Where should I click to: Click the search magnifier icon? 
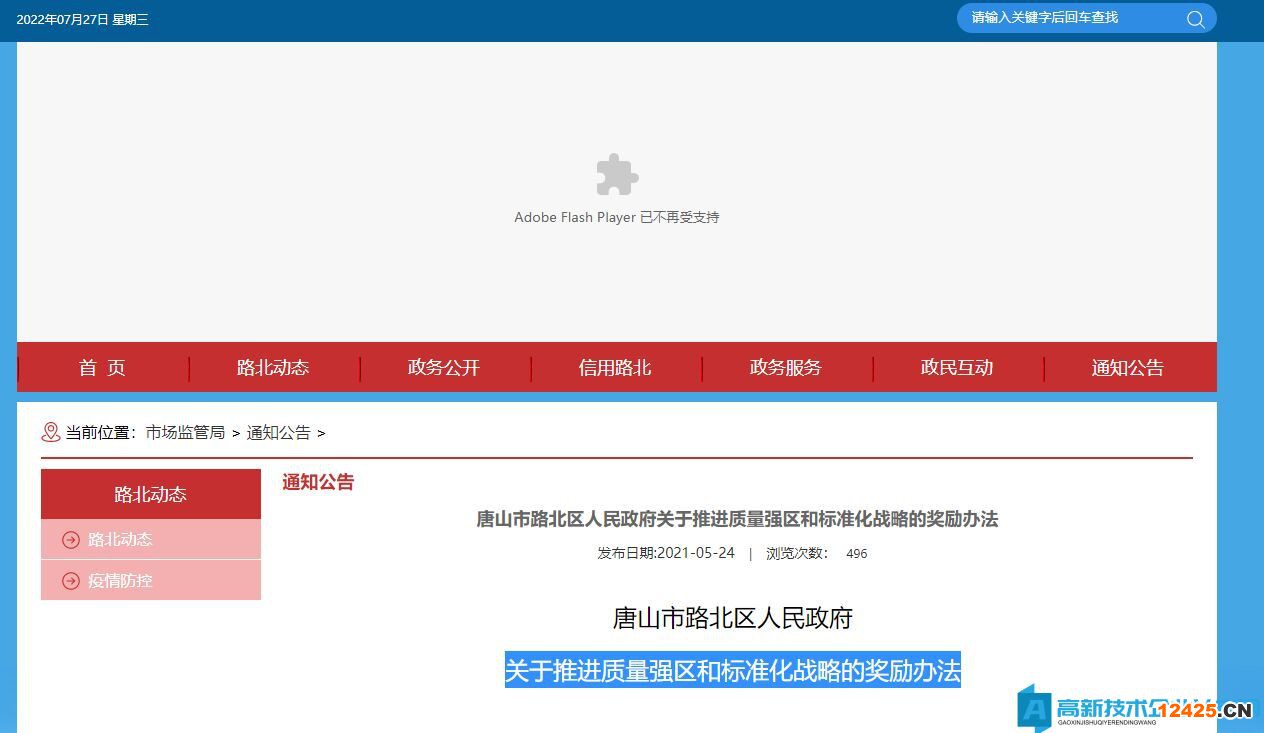(x=1195, y=19)
